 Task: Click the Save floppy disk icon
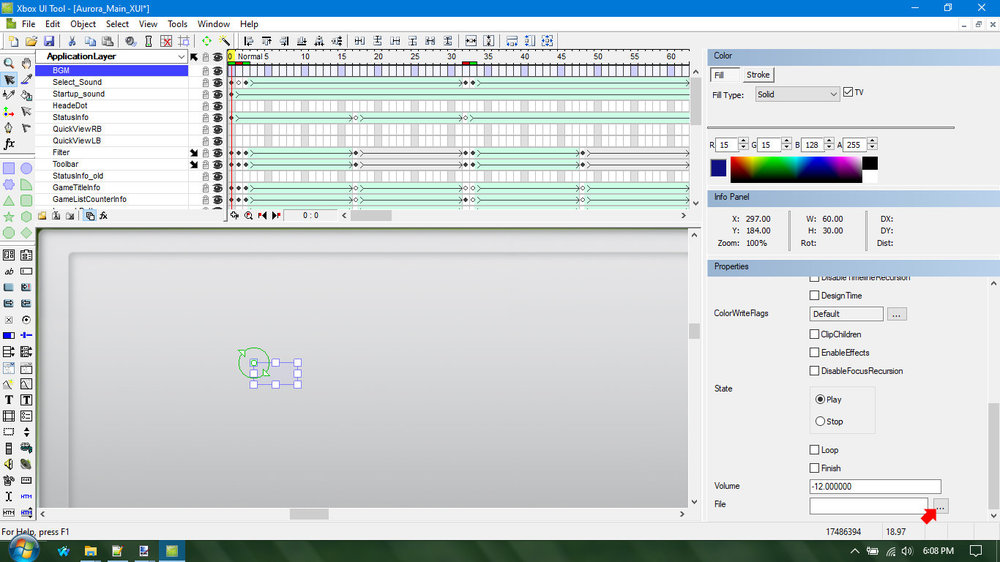coord(49,41)
